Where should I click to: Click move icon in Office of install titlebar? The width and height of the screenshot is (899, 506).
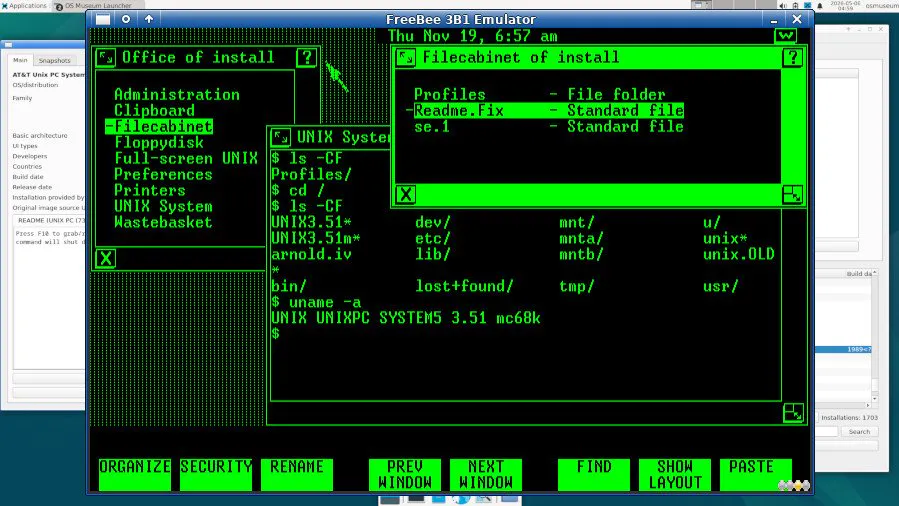pos(106,57)
